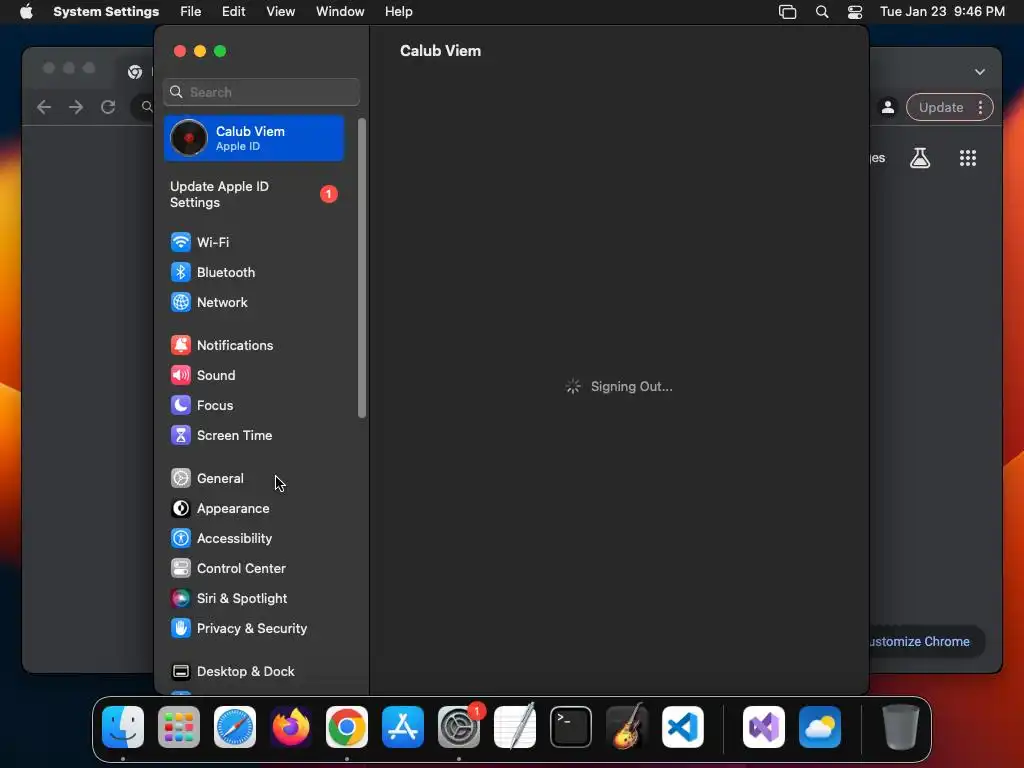Image resolution: width=1024 pixels, height=768 pixels.
Task: Open Control Center in menu bar
Action: (x=855, y=12)
